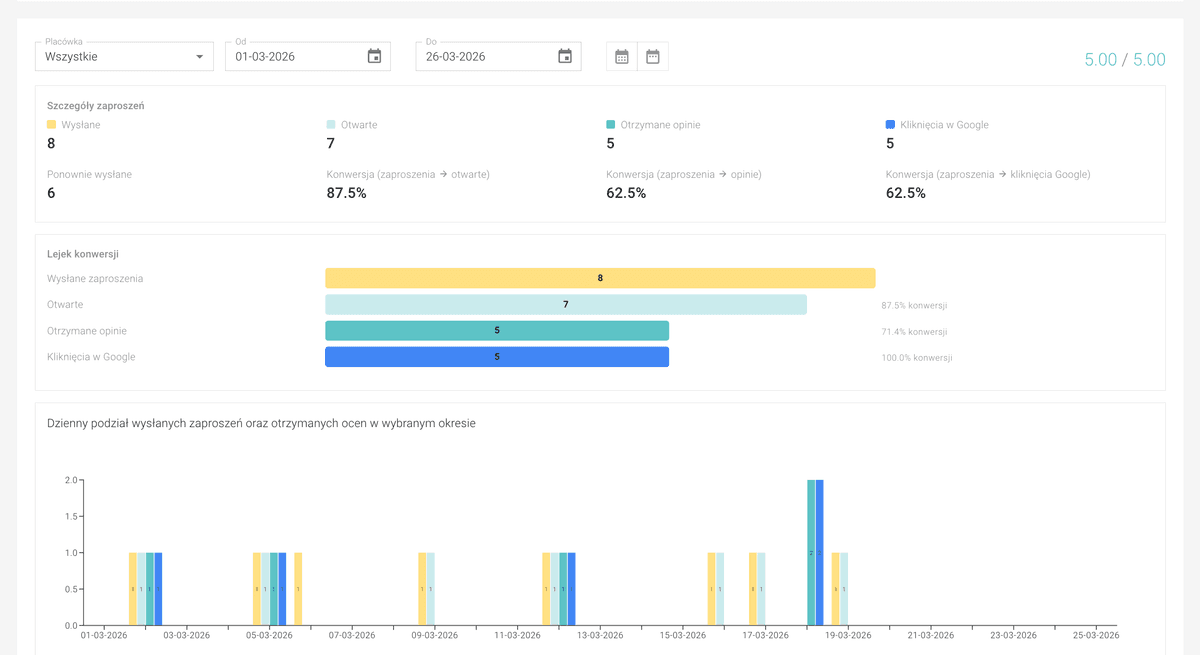The height and width of the screenshot is (655, 1200).
Task: Click the 5.00 / 5.00 rating score
Action: tap(1125, 60)
